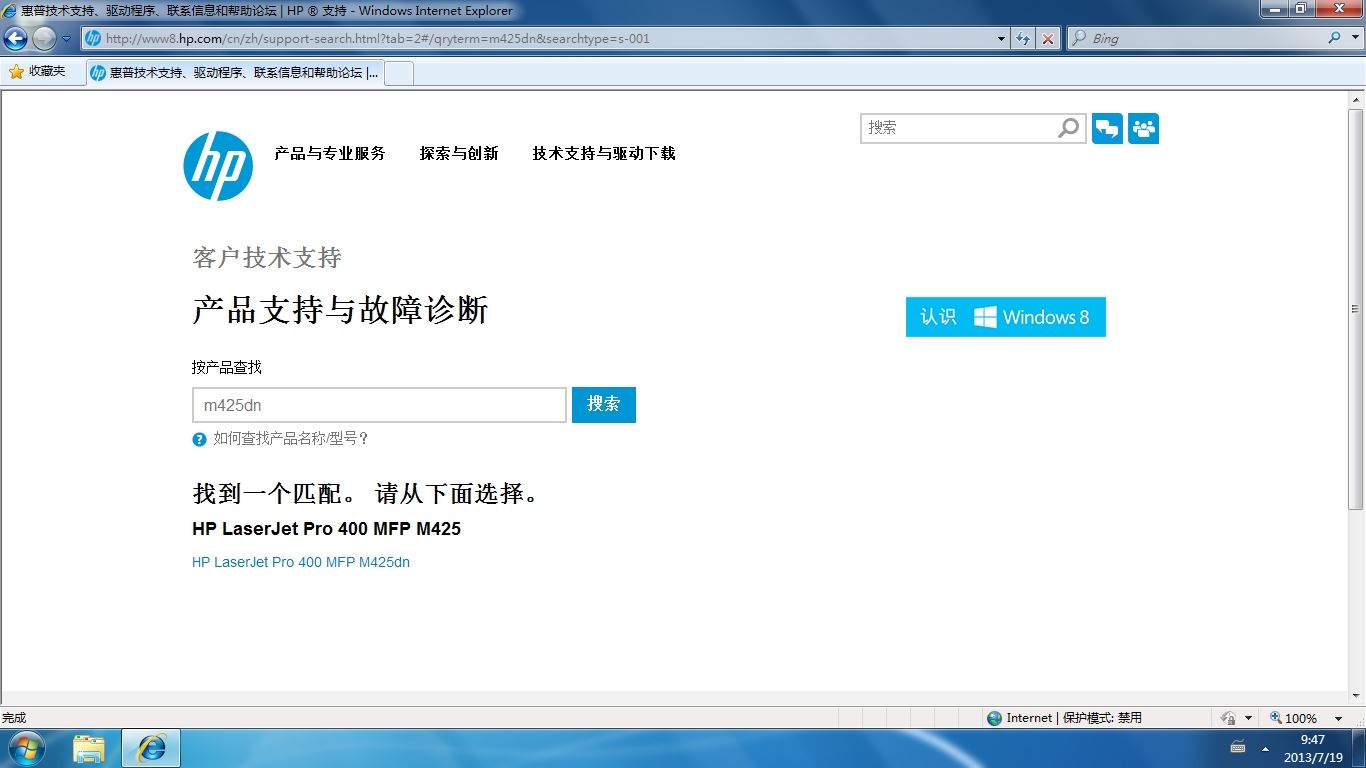This screenshot has width=1366, height=768.
Task: Open the blue chat bubbles icon
Action: [1107, 129]
